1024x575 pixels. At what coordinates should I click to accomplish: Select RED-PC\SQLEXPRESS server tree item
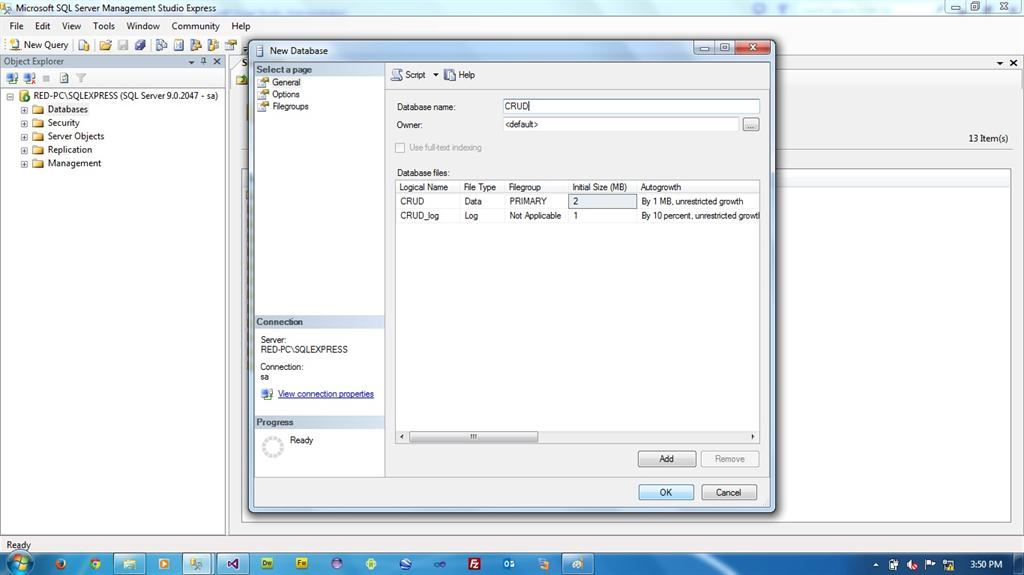[125, 95]
